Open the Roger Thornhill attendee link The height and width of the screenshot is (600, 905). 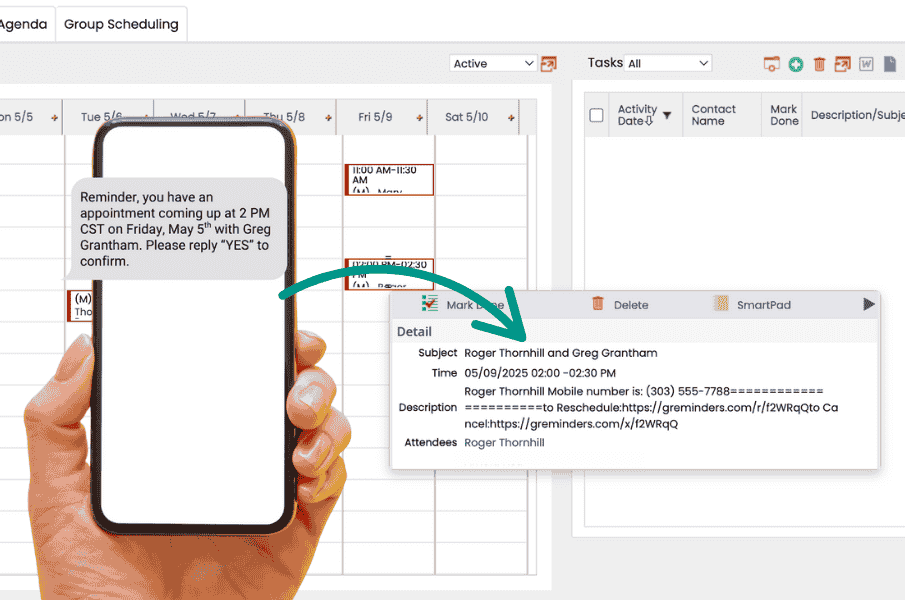click(x=504, y=442)
